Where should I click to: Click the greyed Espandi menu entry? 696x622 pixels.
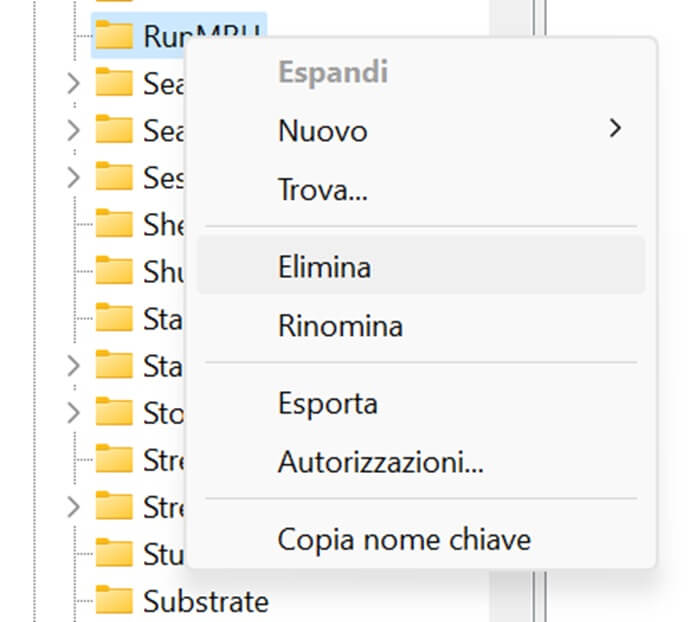pos(421,72)
